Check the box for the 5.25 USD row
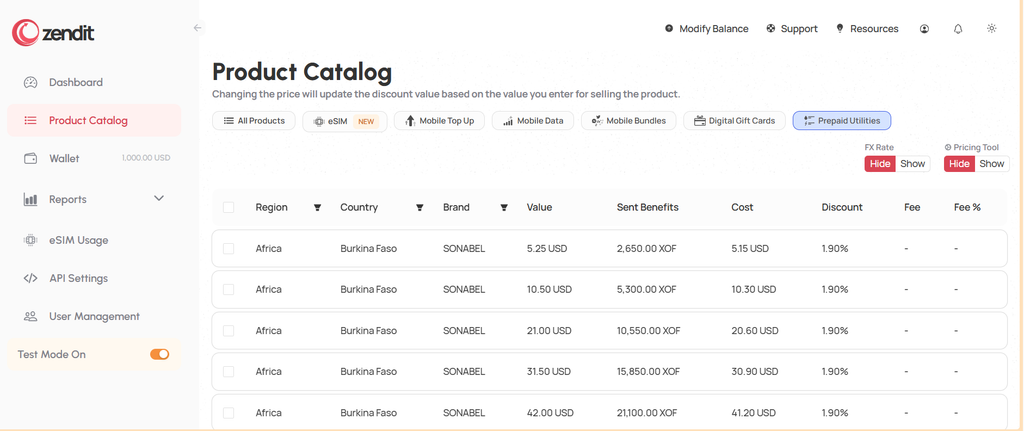 coord(228,248)
